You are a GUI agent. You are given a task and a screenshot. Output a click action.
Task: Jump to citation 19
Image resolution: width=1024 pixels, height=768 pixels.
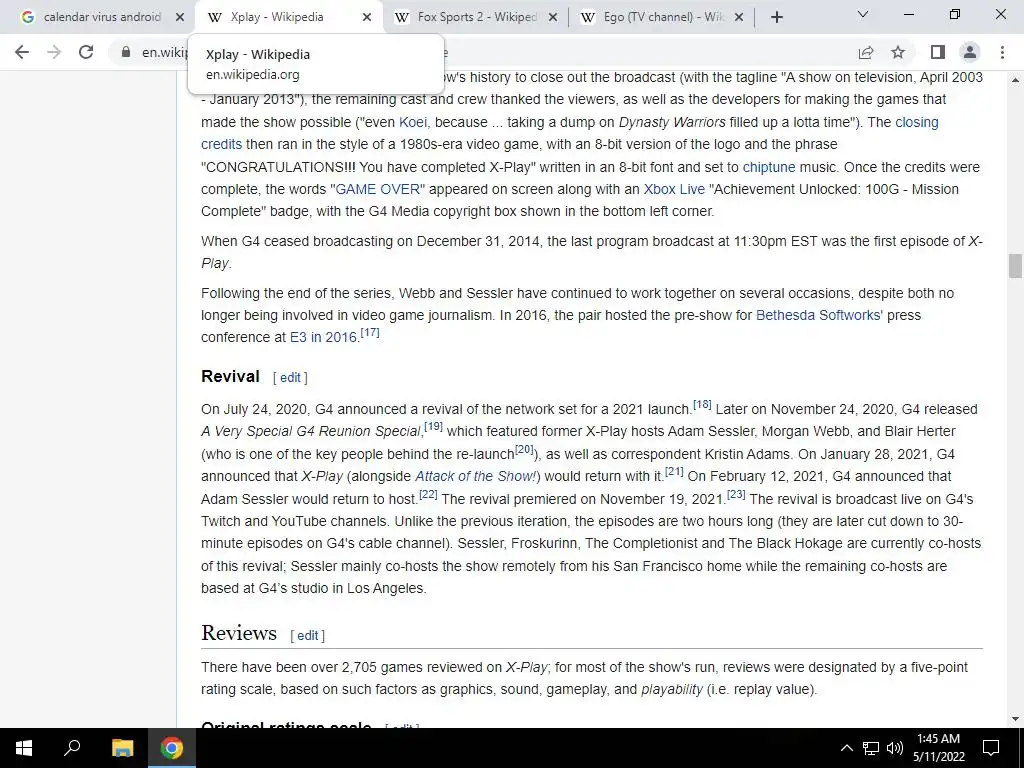tap(433, 426)
